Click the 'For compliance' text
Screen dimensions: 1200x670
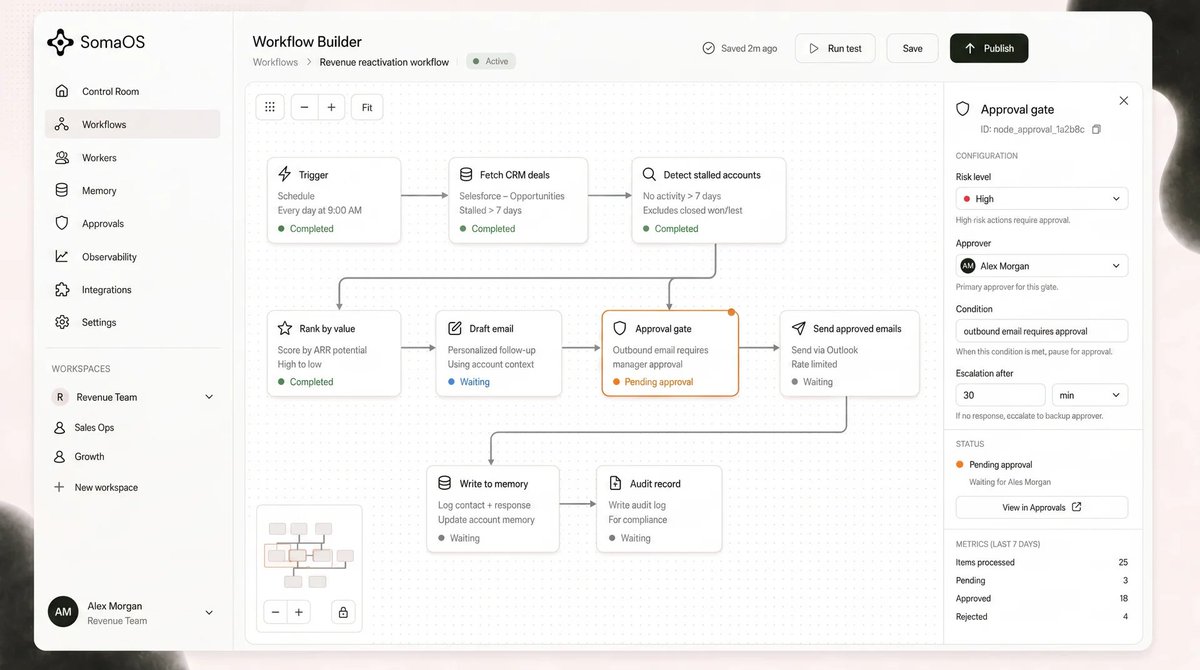[x=638, y=519]
